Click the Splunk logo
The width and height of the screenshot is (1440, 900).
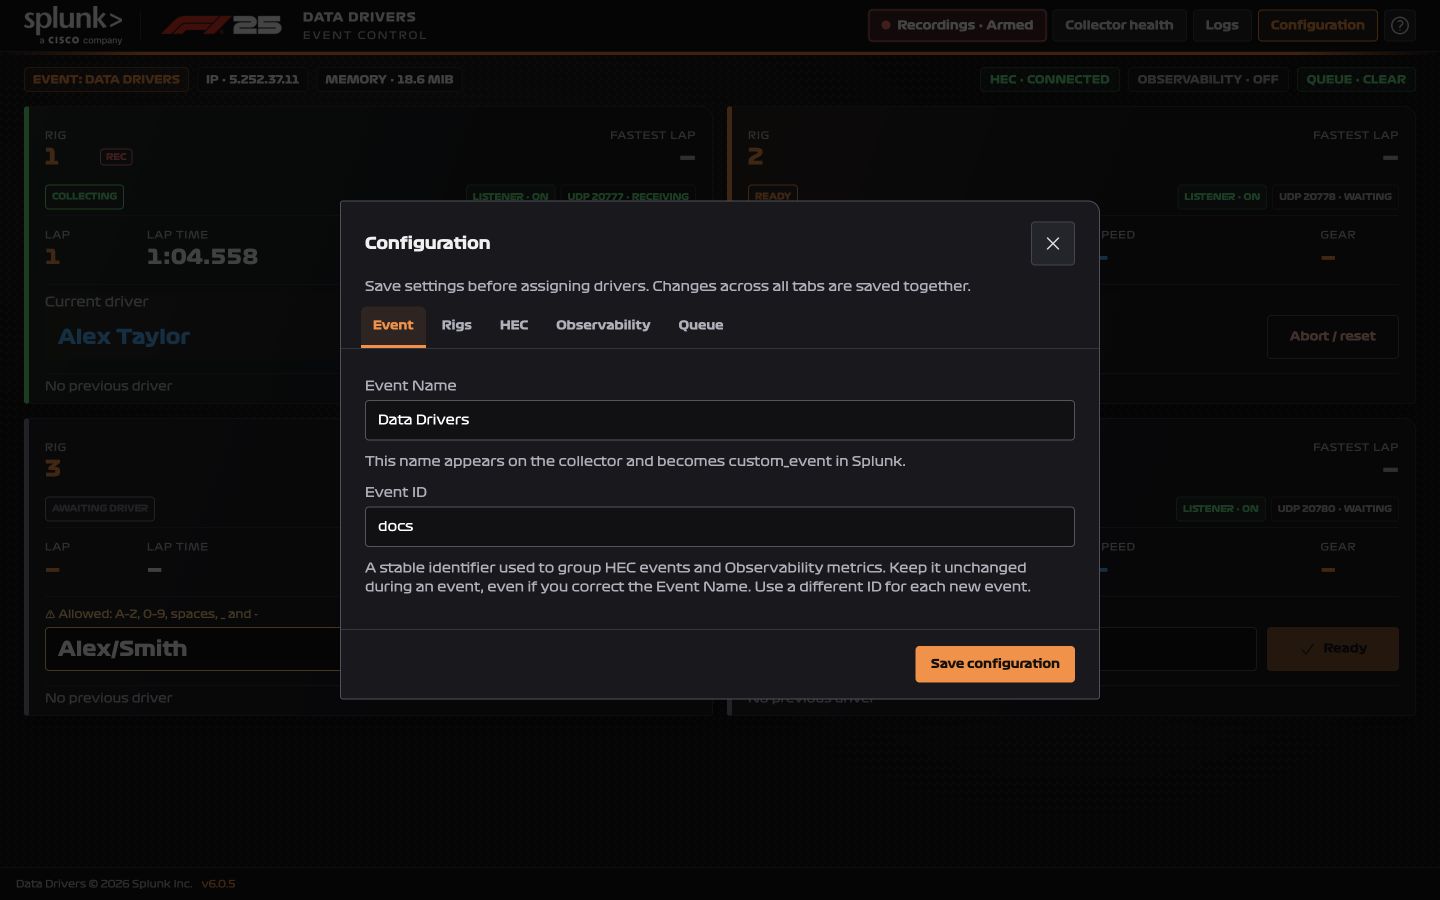[73, 25]
